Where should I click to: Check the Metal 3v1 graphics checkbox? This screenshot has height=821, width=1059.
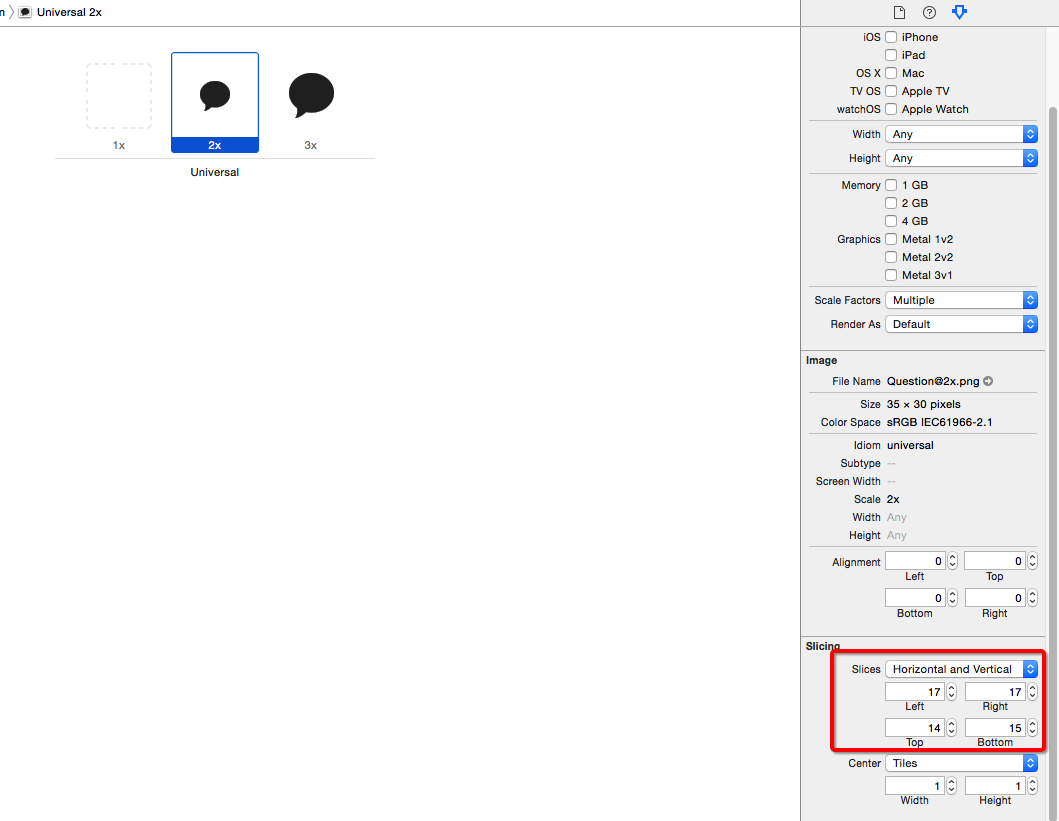[x=891, y=275]
